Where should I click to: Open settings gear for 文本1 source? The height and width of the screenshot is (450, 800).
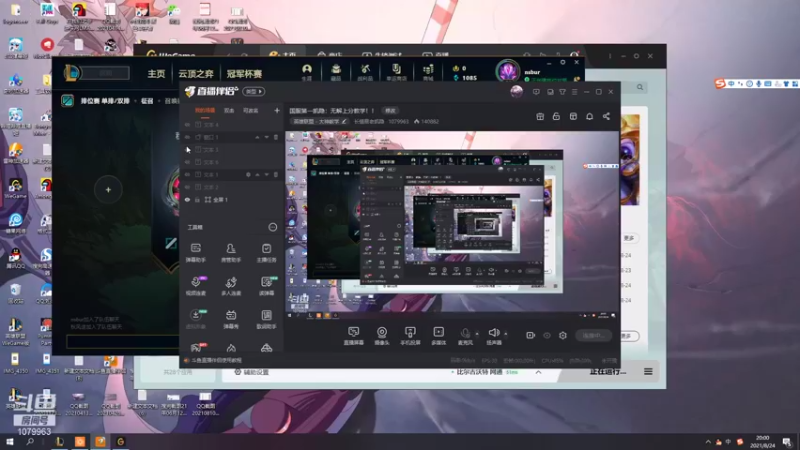pos(248,174)
